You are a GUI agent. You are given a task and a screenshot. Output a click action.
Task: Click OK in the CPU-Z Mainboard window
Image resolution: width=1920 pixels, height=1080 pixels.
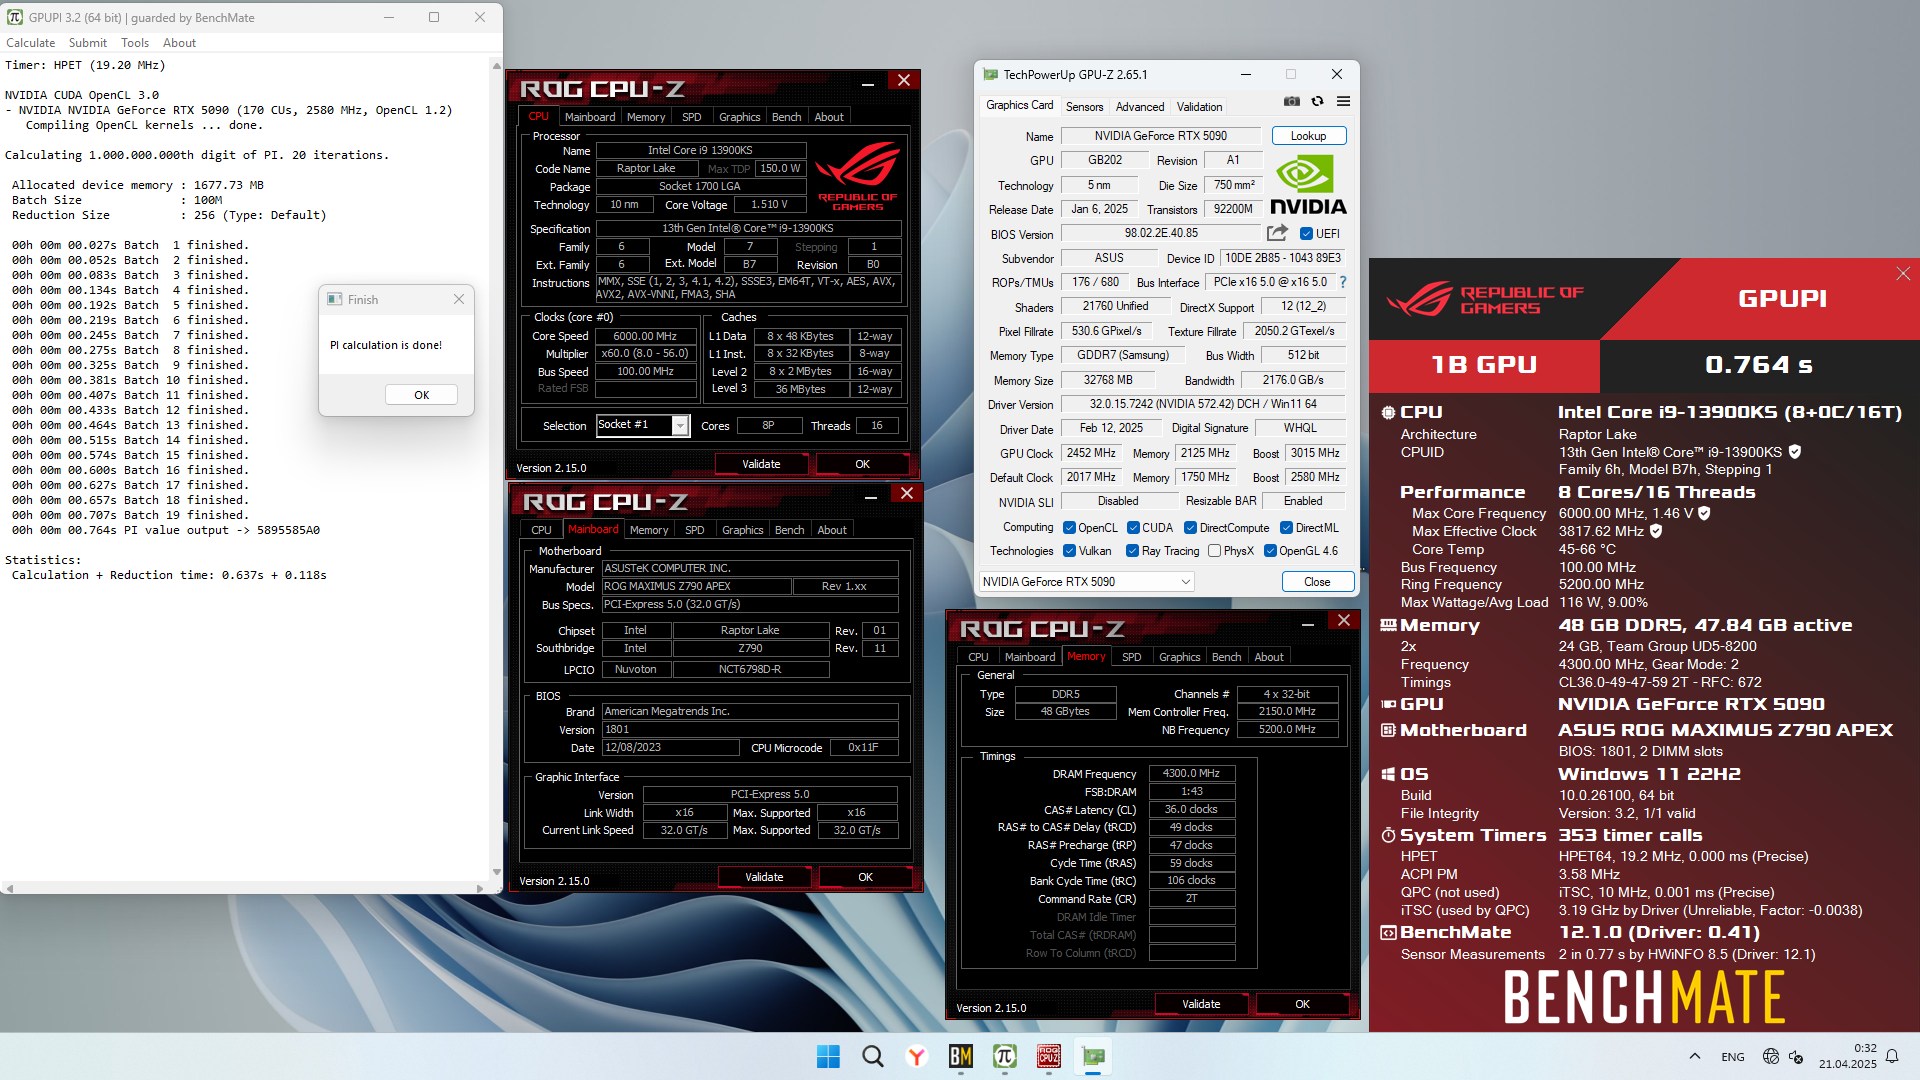point(865,877)
